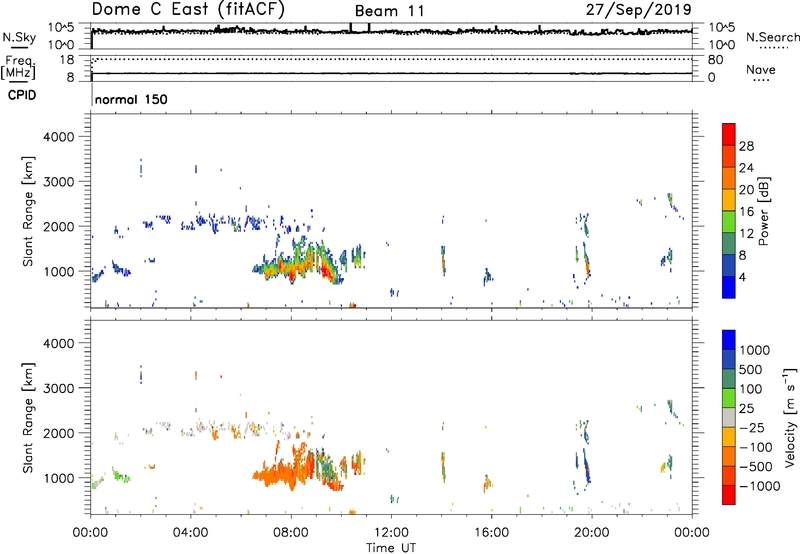Click the 'Power [dB]' colorbar title
This screenshot has height=554, width=800.
[764, 211]
